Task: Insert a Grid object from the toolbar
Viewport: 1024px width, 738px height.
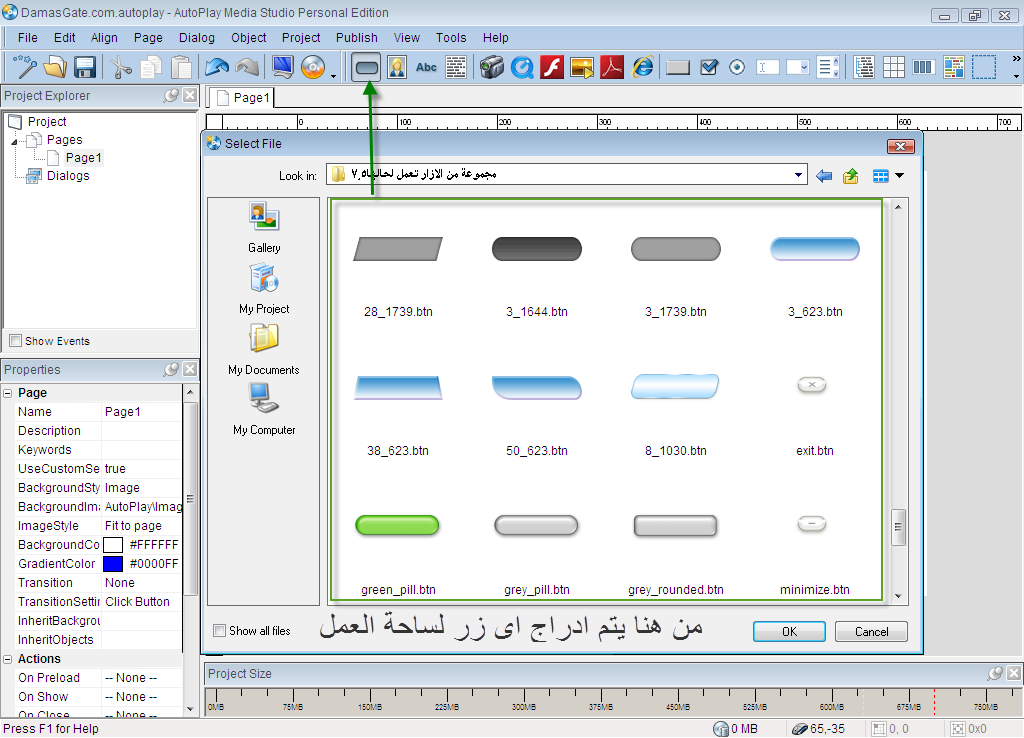Action: pyautogui.click(x=893, y=67)
